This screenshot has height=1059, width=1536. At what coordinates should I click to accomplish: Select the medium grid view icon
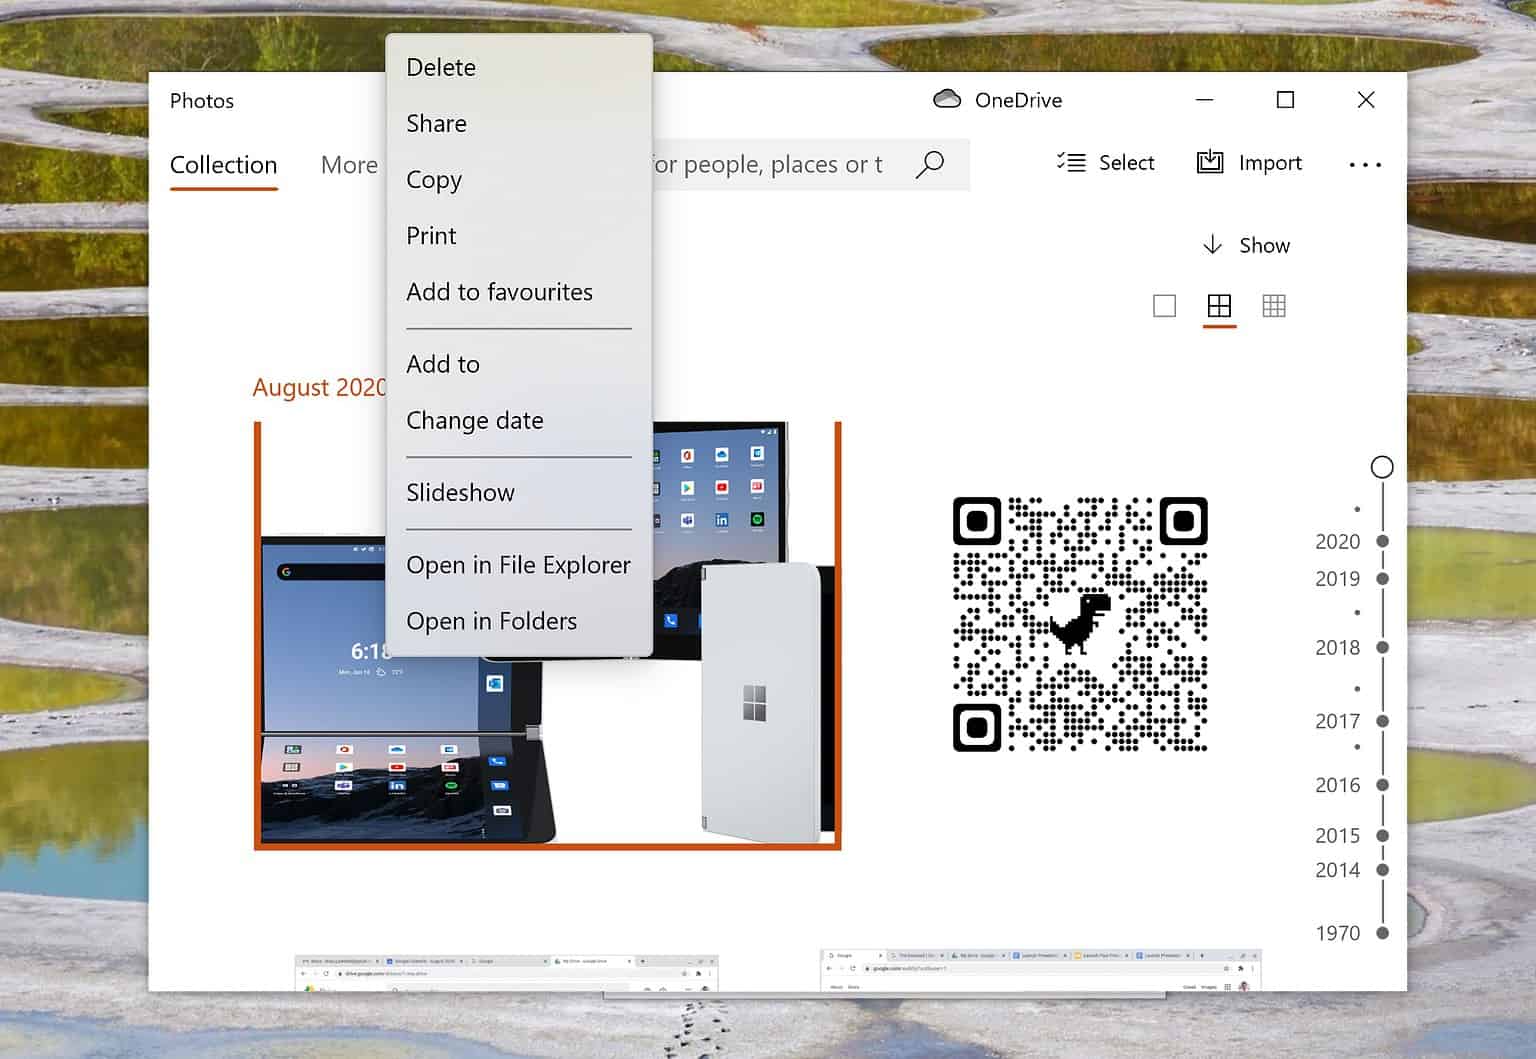[x=1219, y=306]
